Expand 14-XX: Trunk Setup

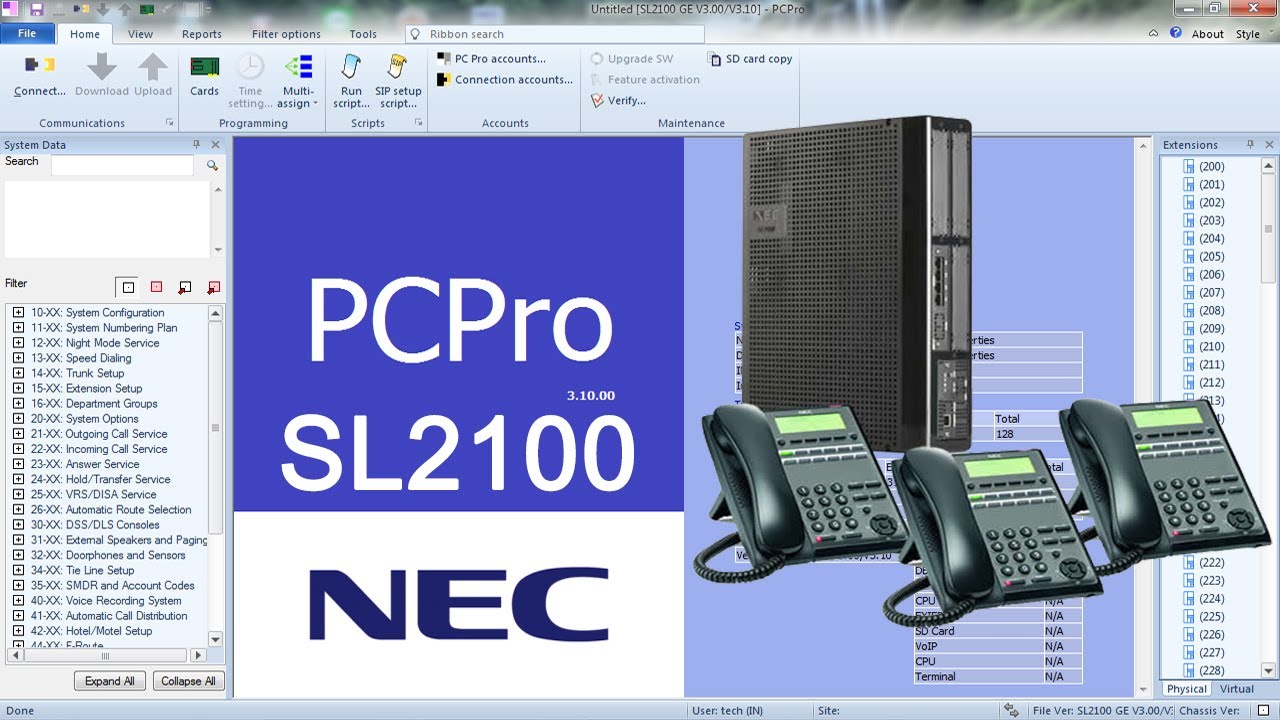coord(18,373)
